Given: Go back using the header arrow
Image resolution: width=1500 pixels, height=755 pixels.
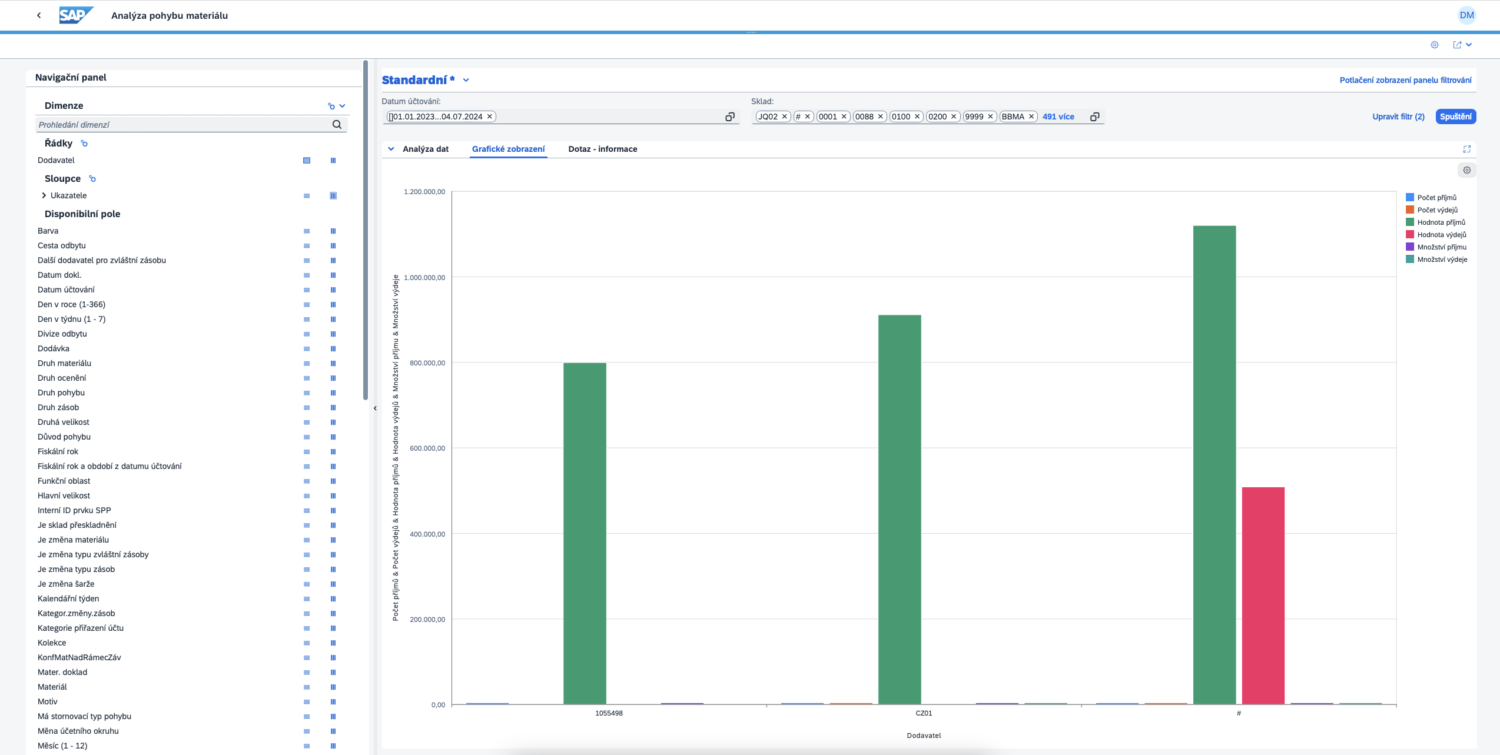Looking at the screenshot, I should [39, 16].
